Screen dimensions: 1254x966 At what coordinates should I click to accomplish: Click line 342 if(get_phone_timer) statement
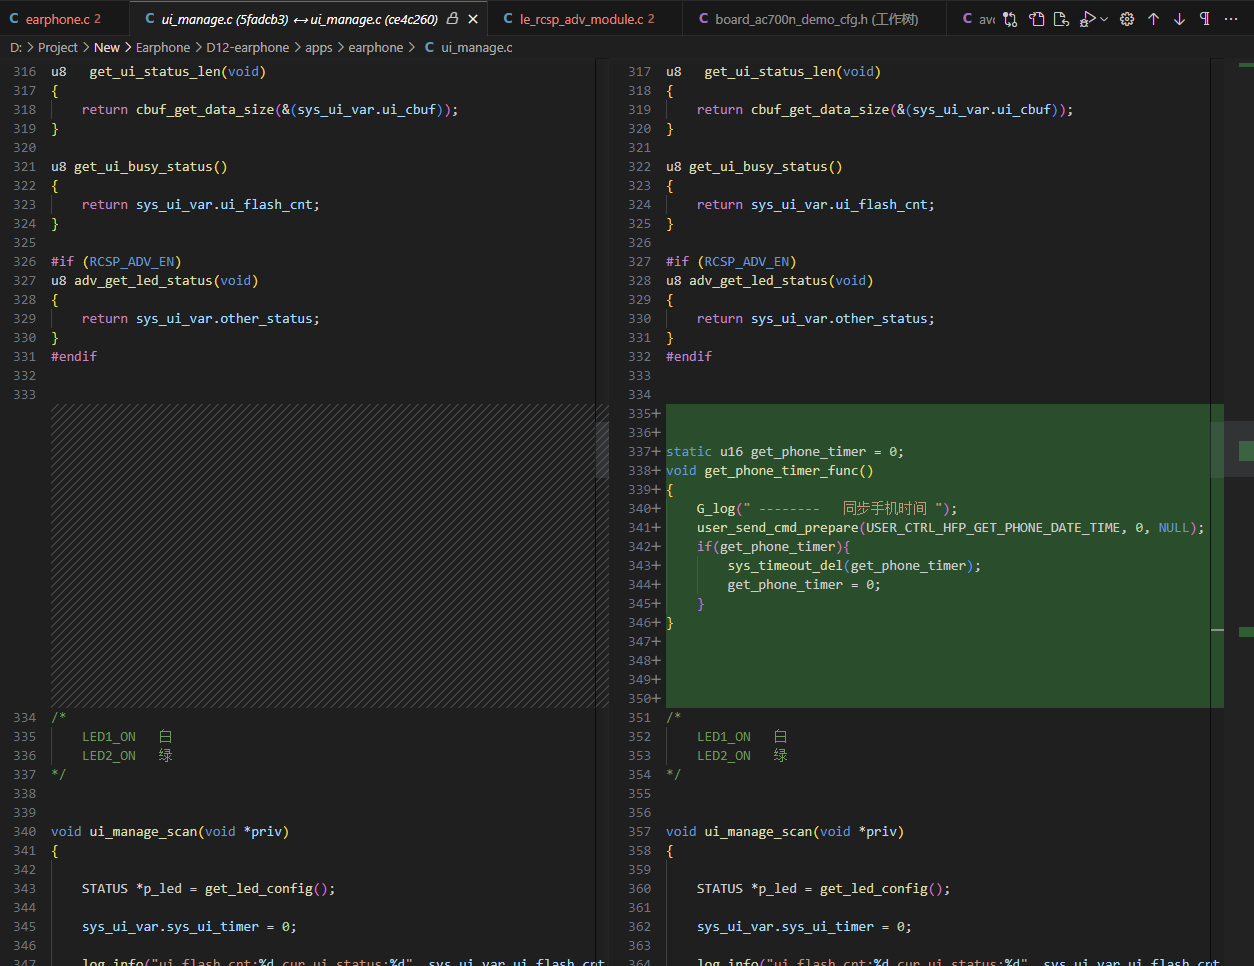click(773, 546)
